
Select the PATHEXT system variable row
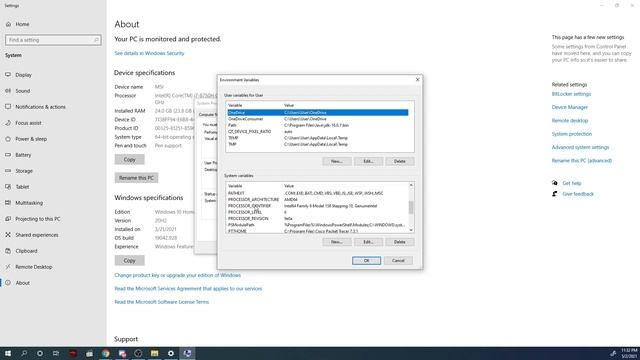tap(318, 193)
